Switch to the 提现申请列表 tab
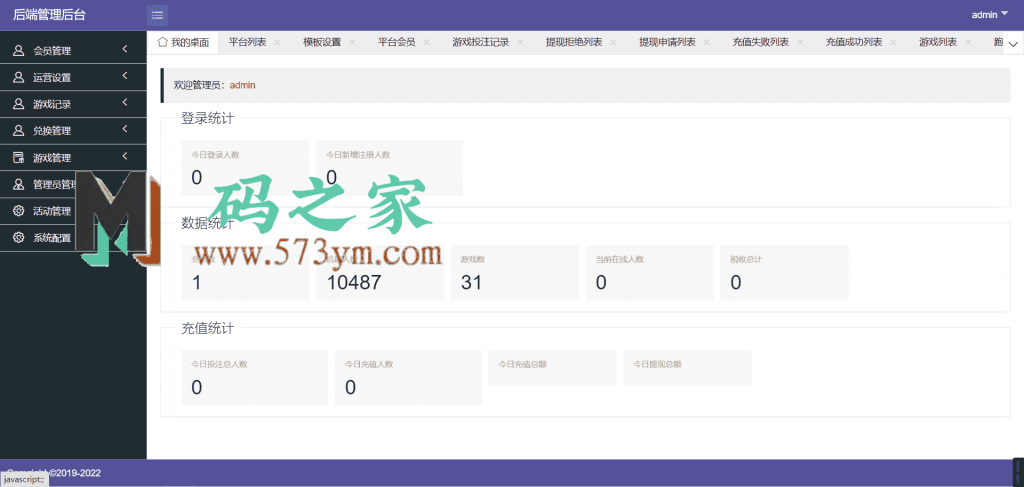 click(x=667, y=43)
